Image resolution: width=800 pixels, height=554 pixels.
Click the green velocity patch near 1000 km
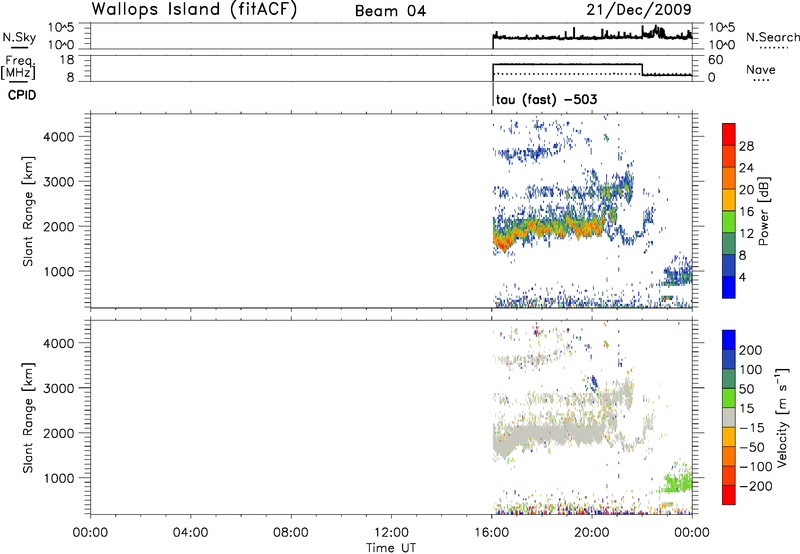[678, 482]
